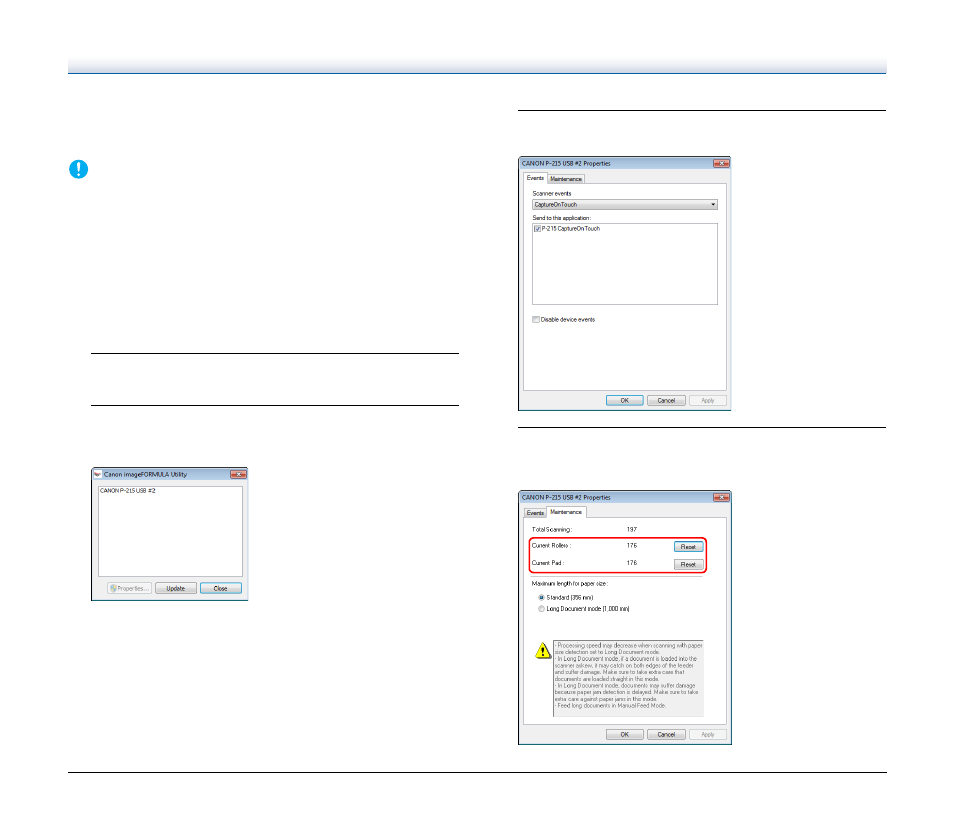Enable the Disable device events checkbox
The image size is (954, 818).
coord(536,320)
